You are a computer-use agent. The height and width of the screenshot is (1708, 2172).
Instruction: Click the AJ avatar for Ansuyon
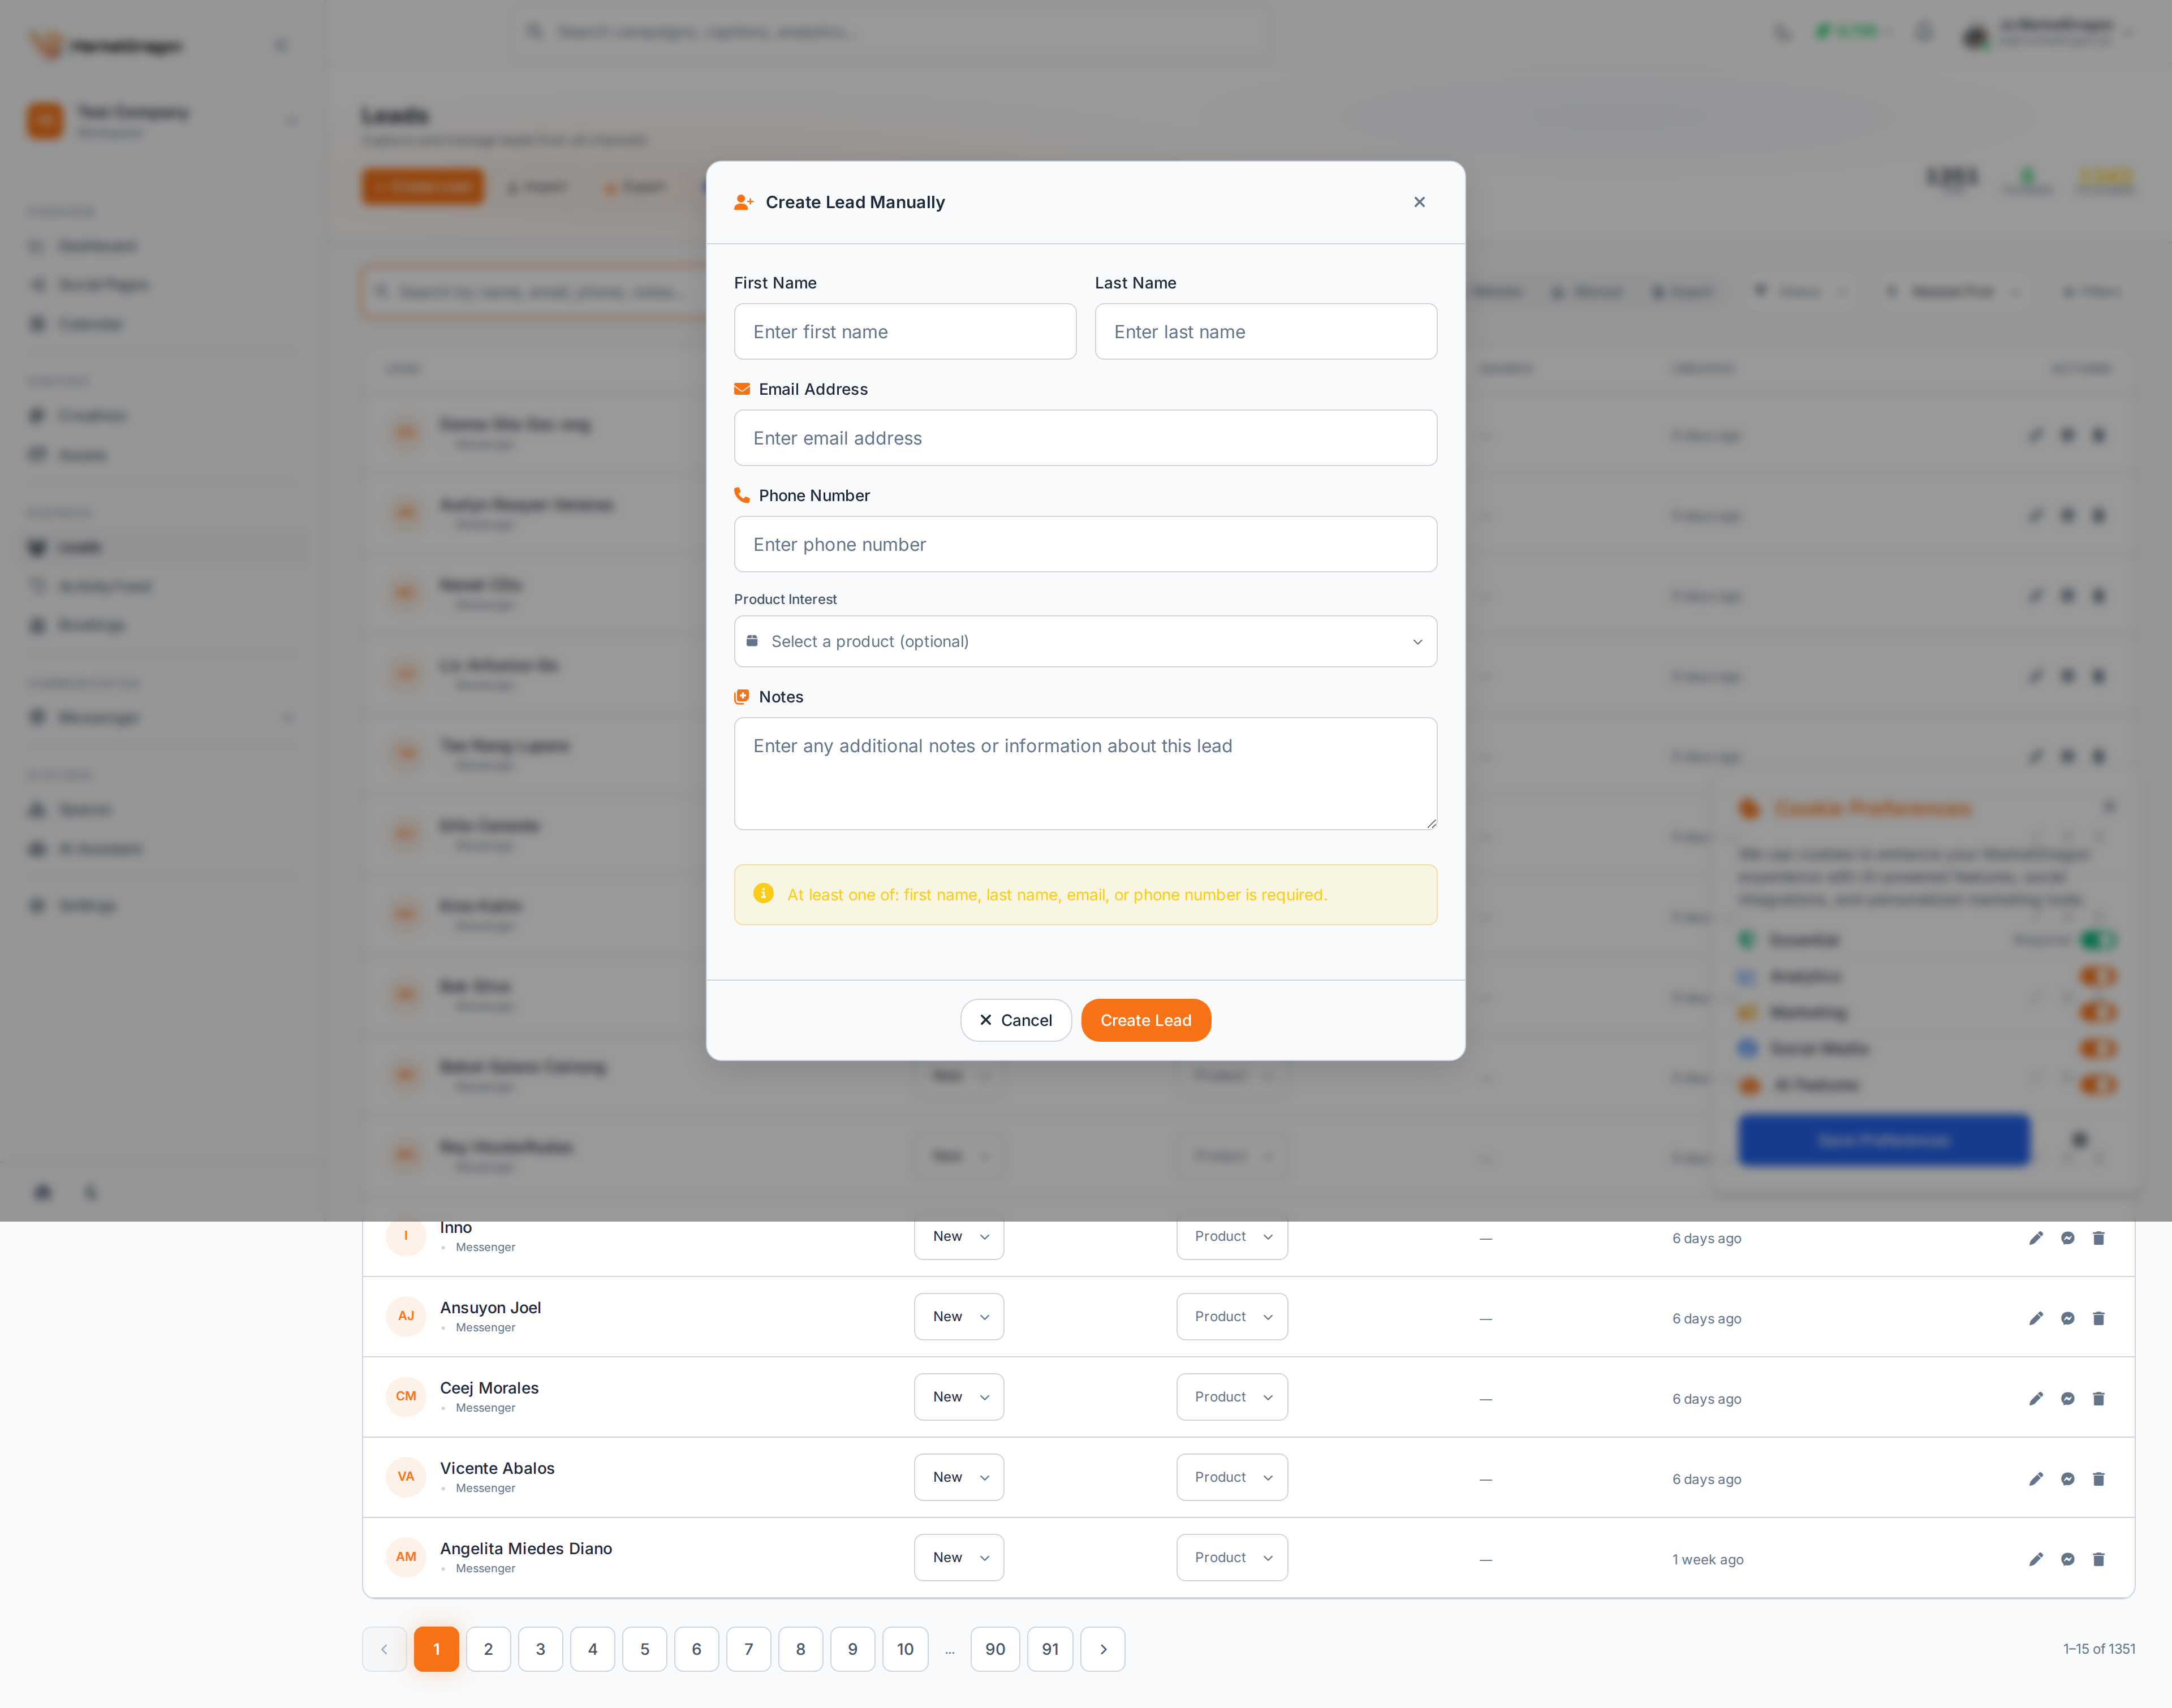406,1316
